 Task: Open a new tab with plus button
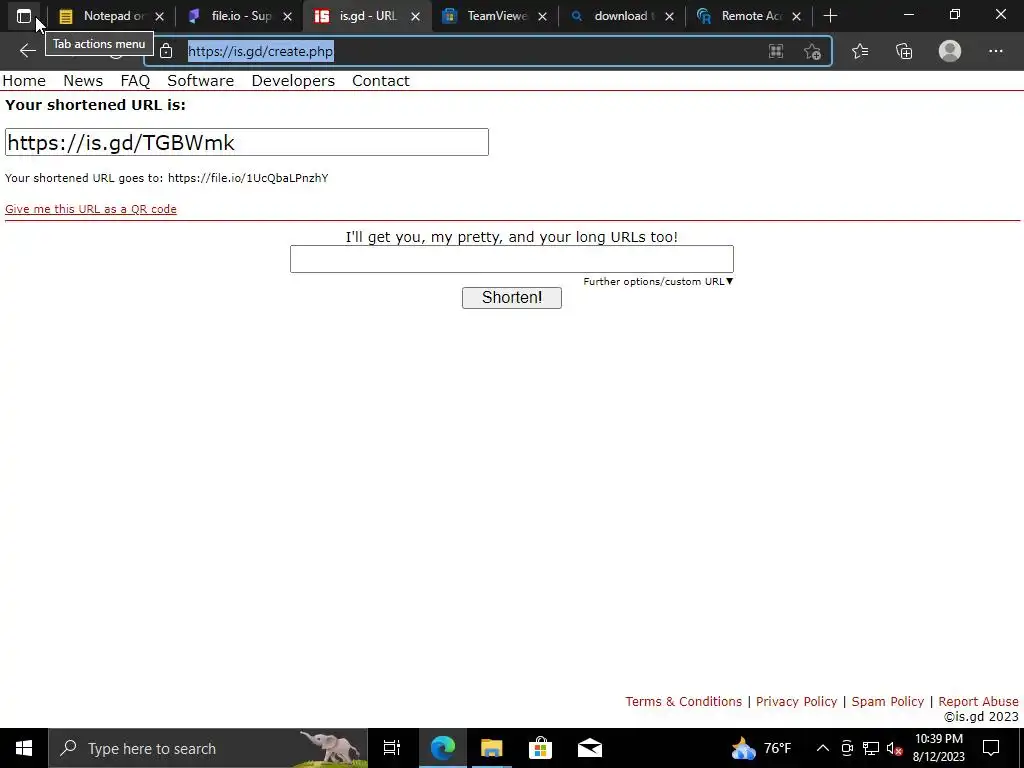point(830,16)
